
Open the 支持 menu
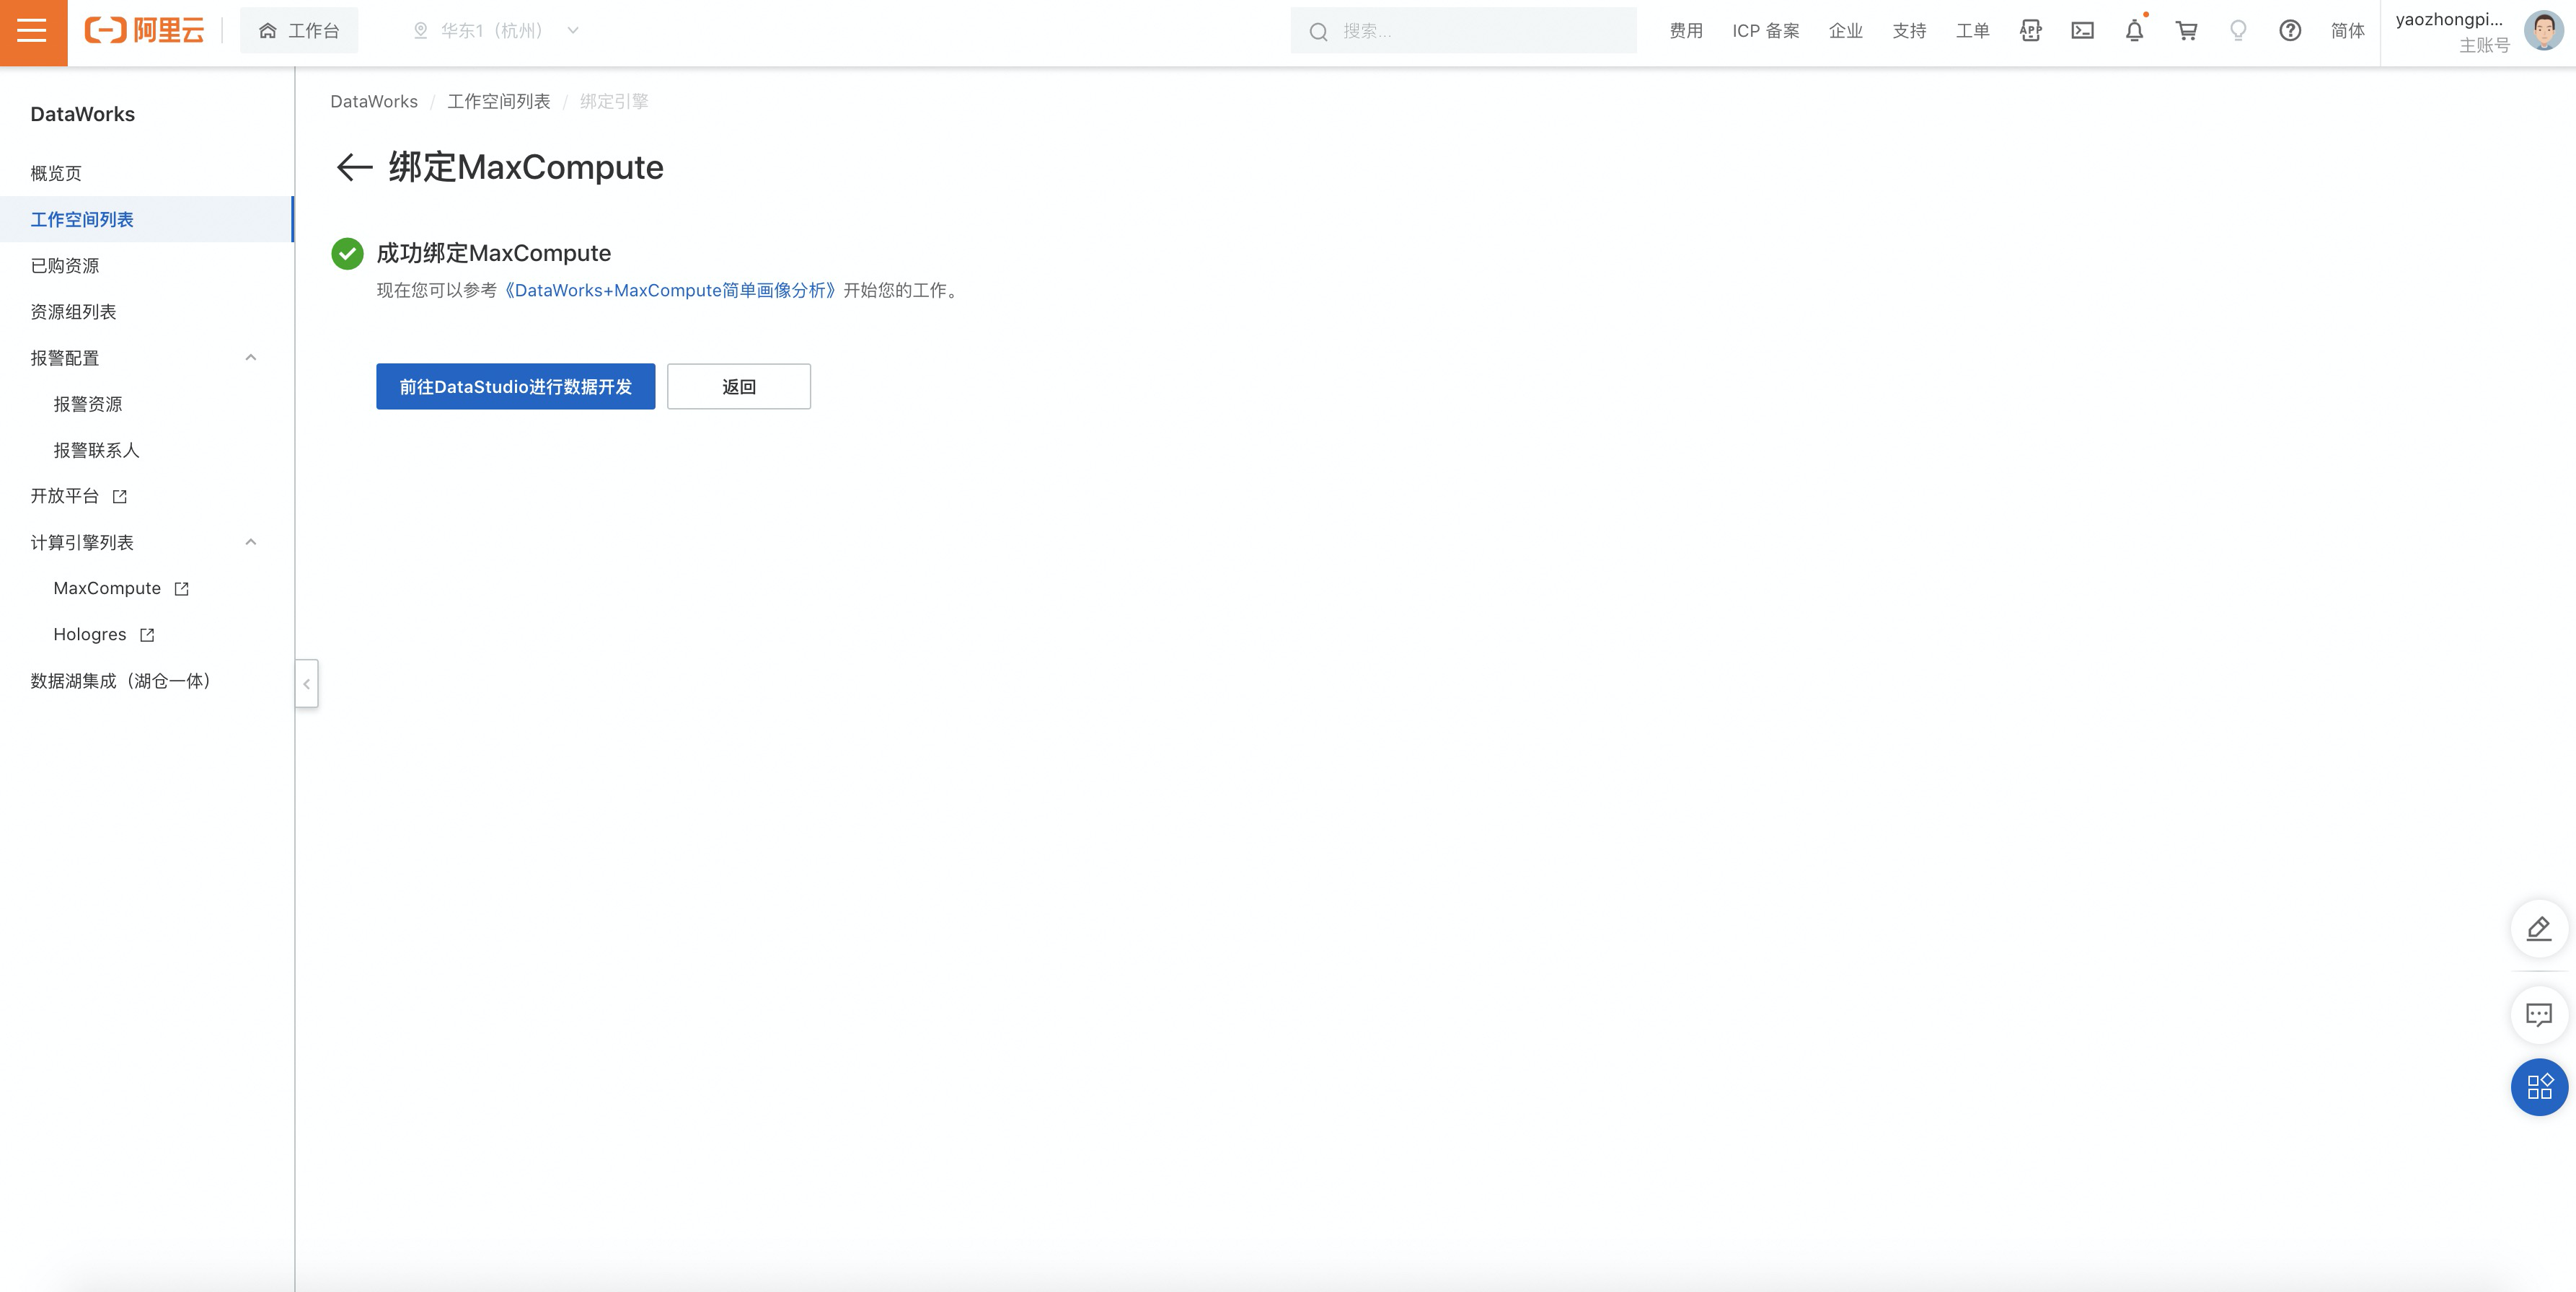tap(1909, 31)
